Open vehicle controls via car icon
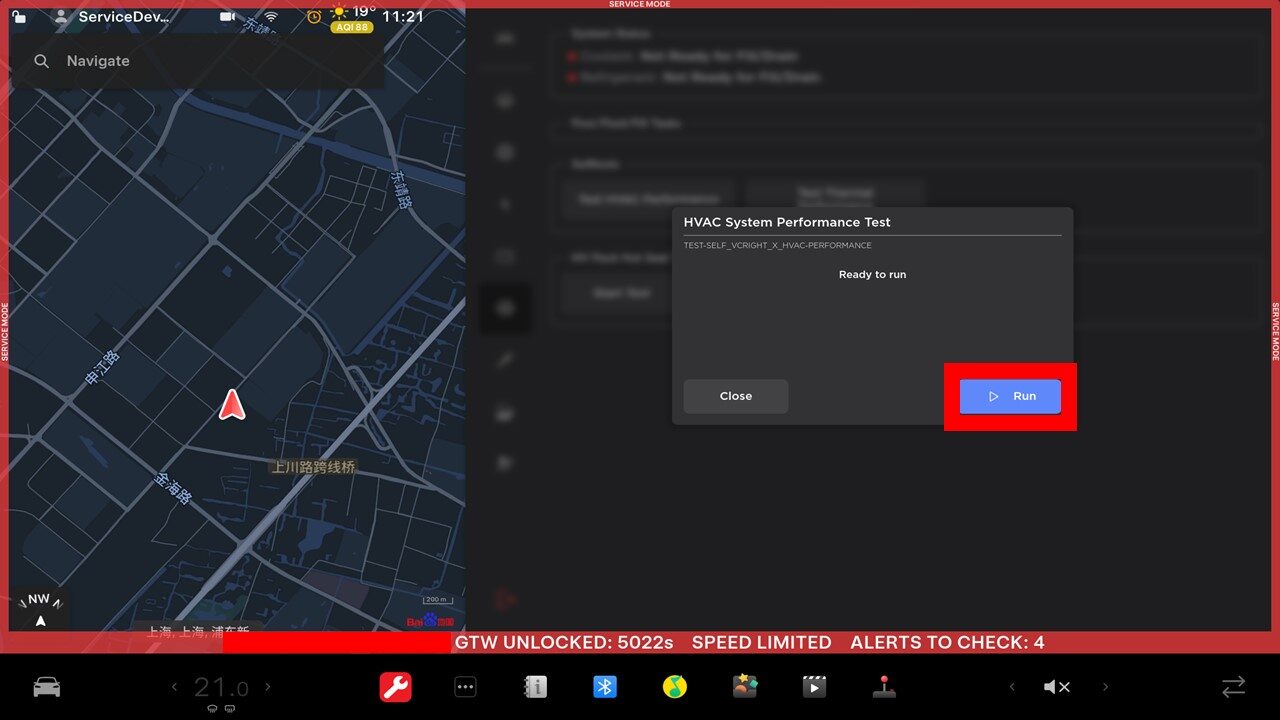1280x720 pixels. click(47, 687)
